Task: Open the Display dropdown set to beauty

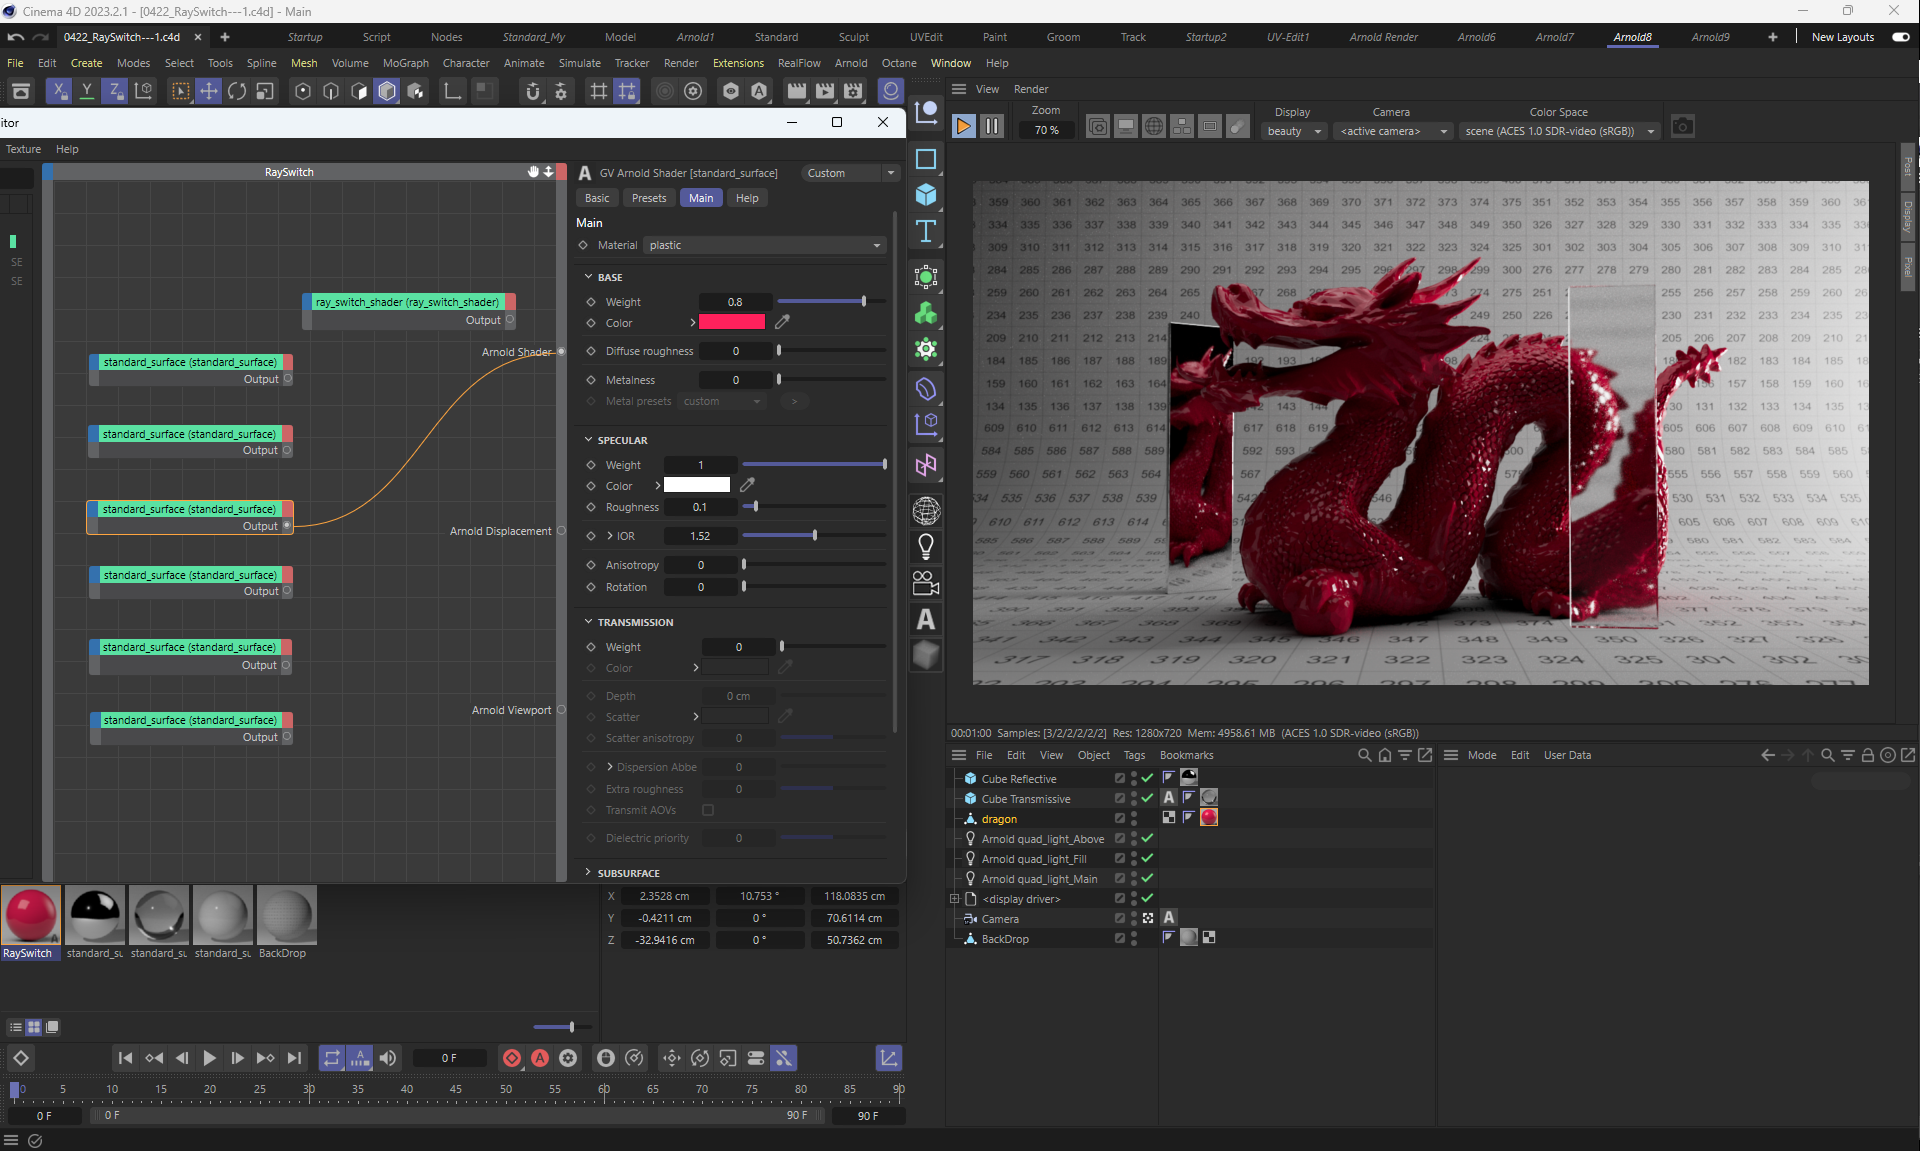Action: [x=1293, y=131]
